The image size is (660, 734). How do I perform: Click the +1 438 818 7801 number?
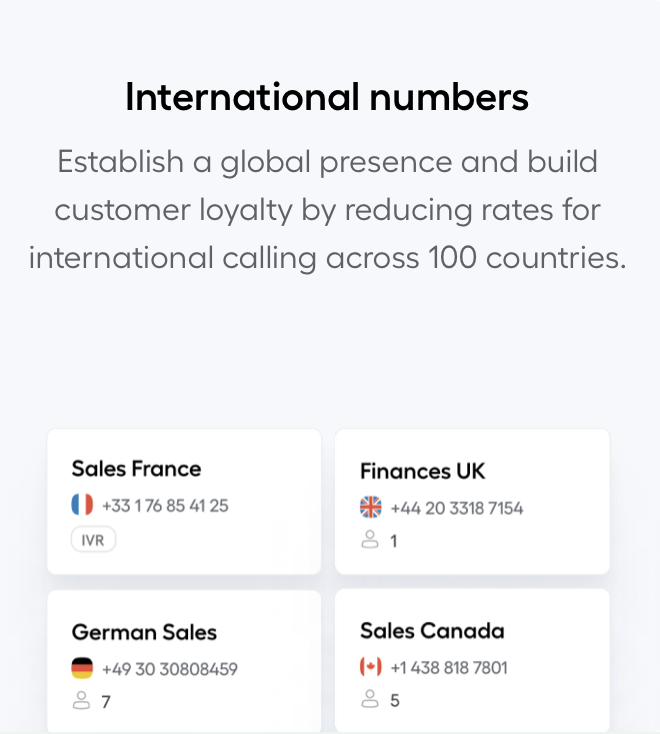[x=449, y=668]
